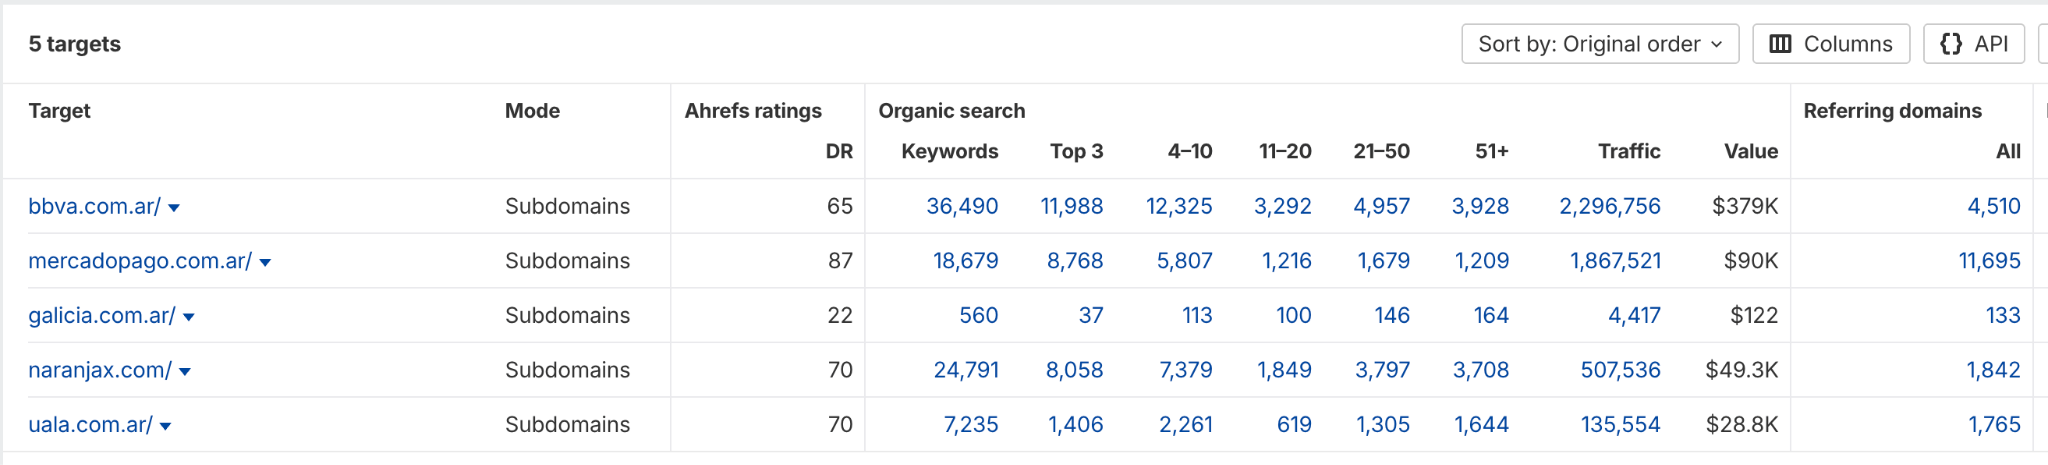Sort by the Traffic column header
This screenshot has height=465, width=2048.
coord(1628,151)
